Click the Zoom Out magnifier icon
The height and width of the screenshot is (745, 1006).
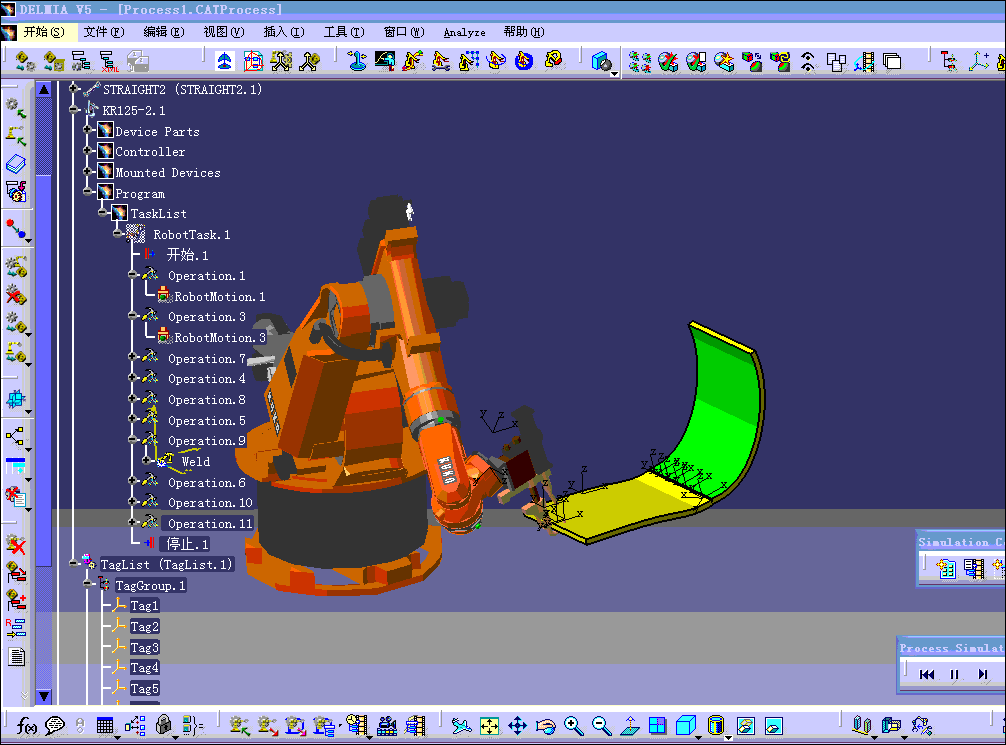(601, 726)
